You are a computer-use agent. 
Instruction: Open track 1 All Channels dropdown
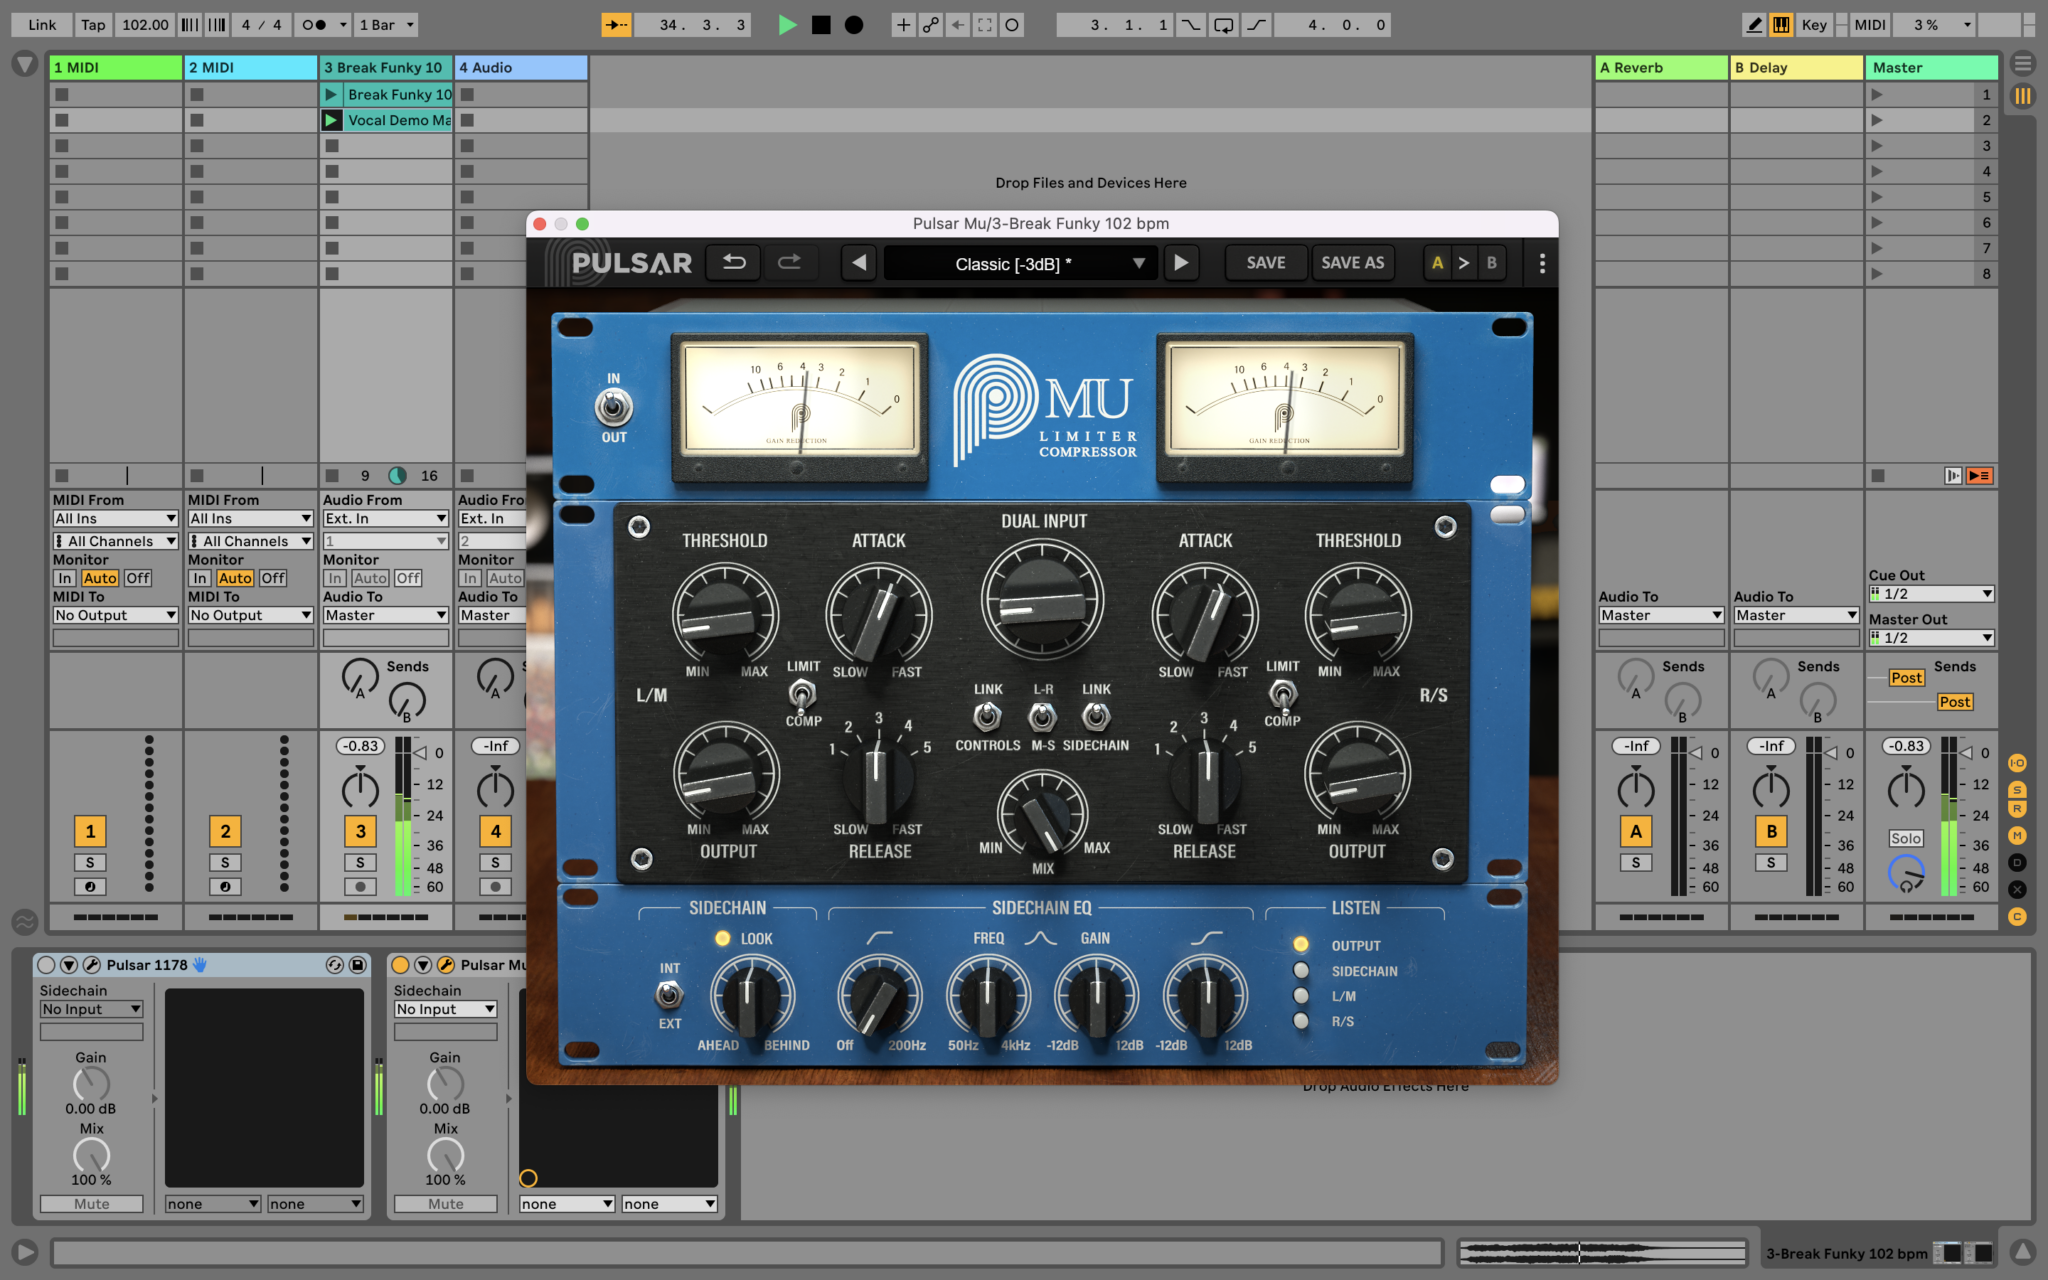pyautogui.click(x=115, y=541)
